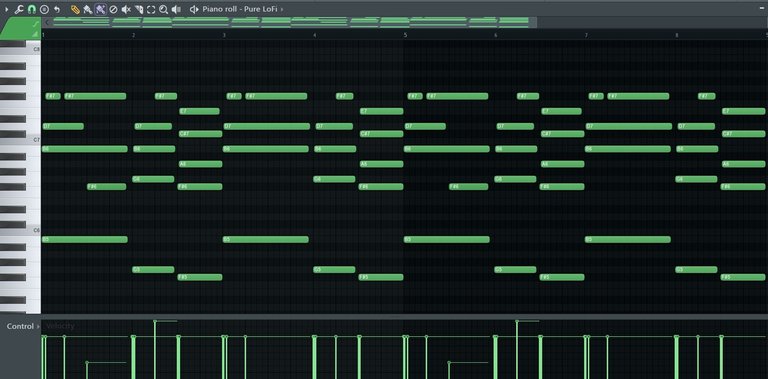This screenshot has height=379, width=768.
Task: Activate the magnifier zoom tool
Action: tap(164, 9)
